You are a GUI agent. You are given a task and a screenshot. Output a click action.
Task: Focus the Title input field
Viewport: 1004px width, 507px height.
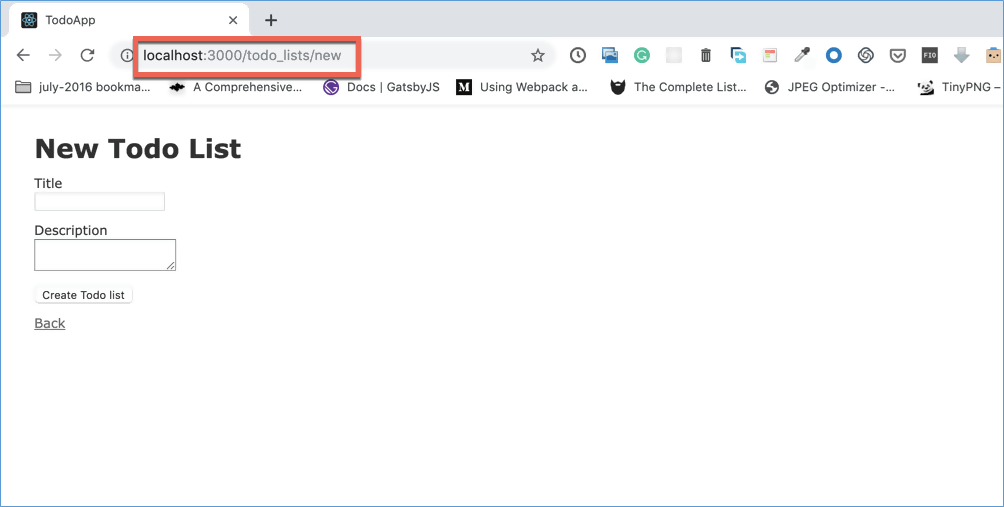pos(99,202)
